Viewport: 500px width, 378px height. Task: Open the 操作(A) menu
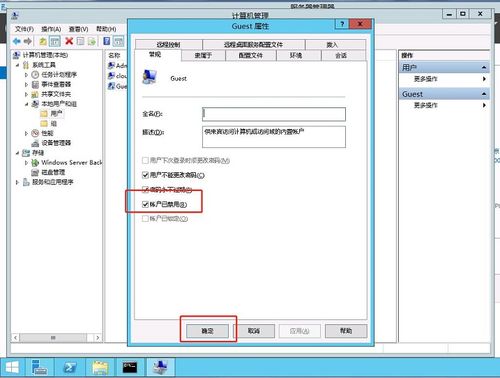[x=51, y=29]
